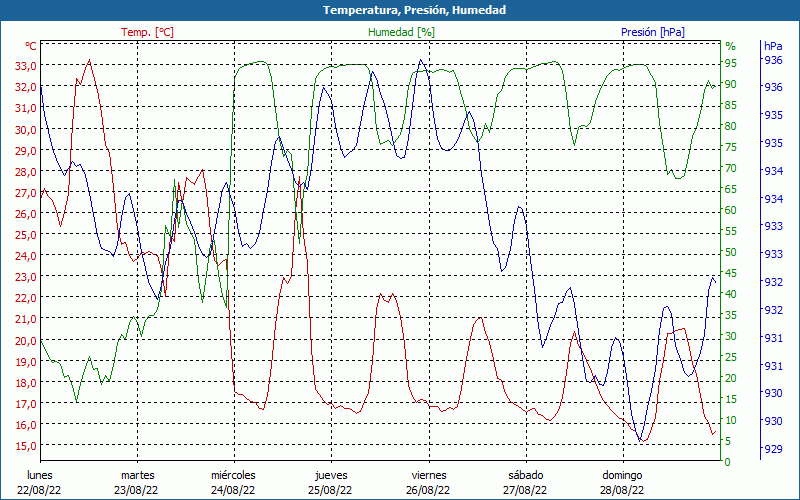The height and width of the screenshot is (500, 800).
Task: Click the "°C" unit atop the temperature axis
Action: click(x=31, y=46)
